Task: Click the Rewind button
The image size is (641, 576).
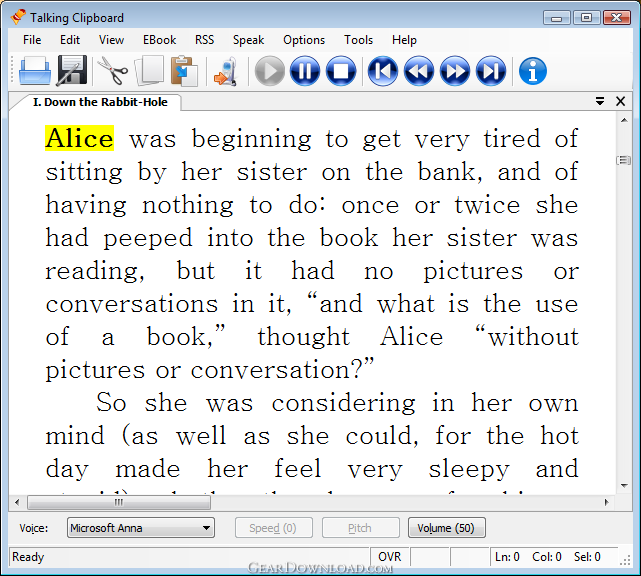Action: coord(419,71)
